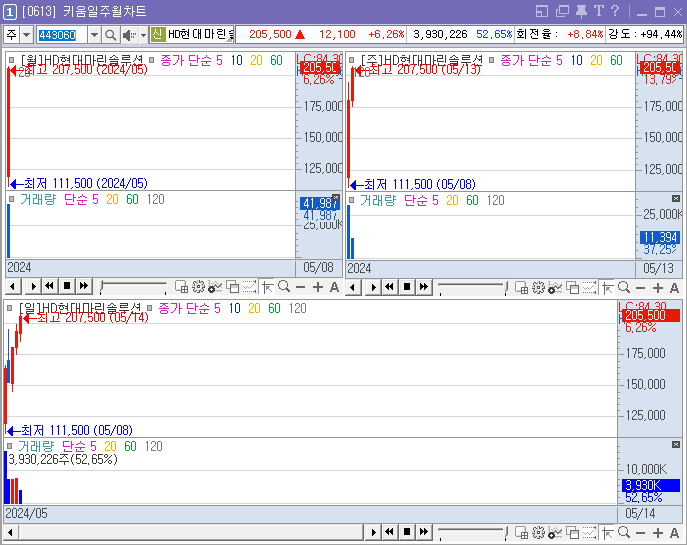This screenshot has height=545, width=687.
Task: Toggle crosshair cursor on daily chart
Action: coord(607,533)
